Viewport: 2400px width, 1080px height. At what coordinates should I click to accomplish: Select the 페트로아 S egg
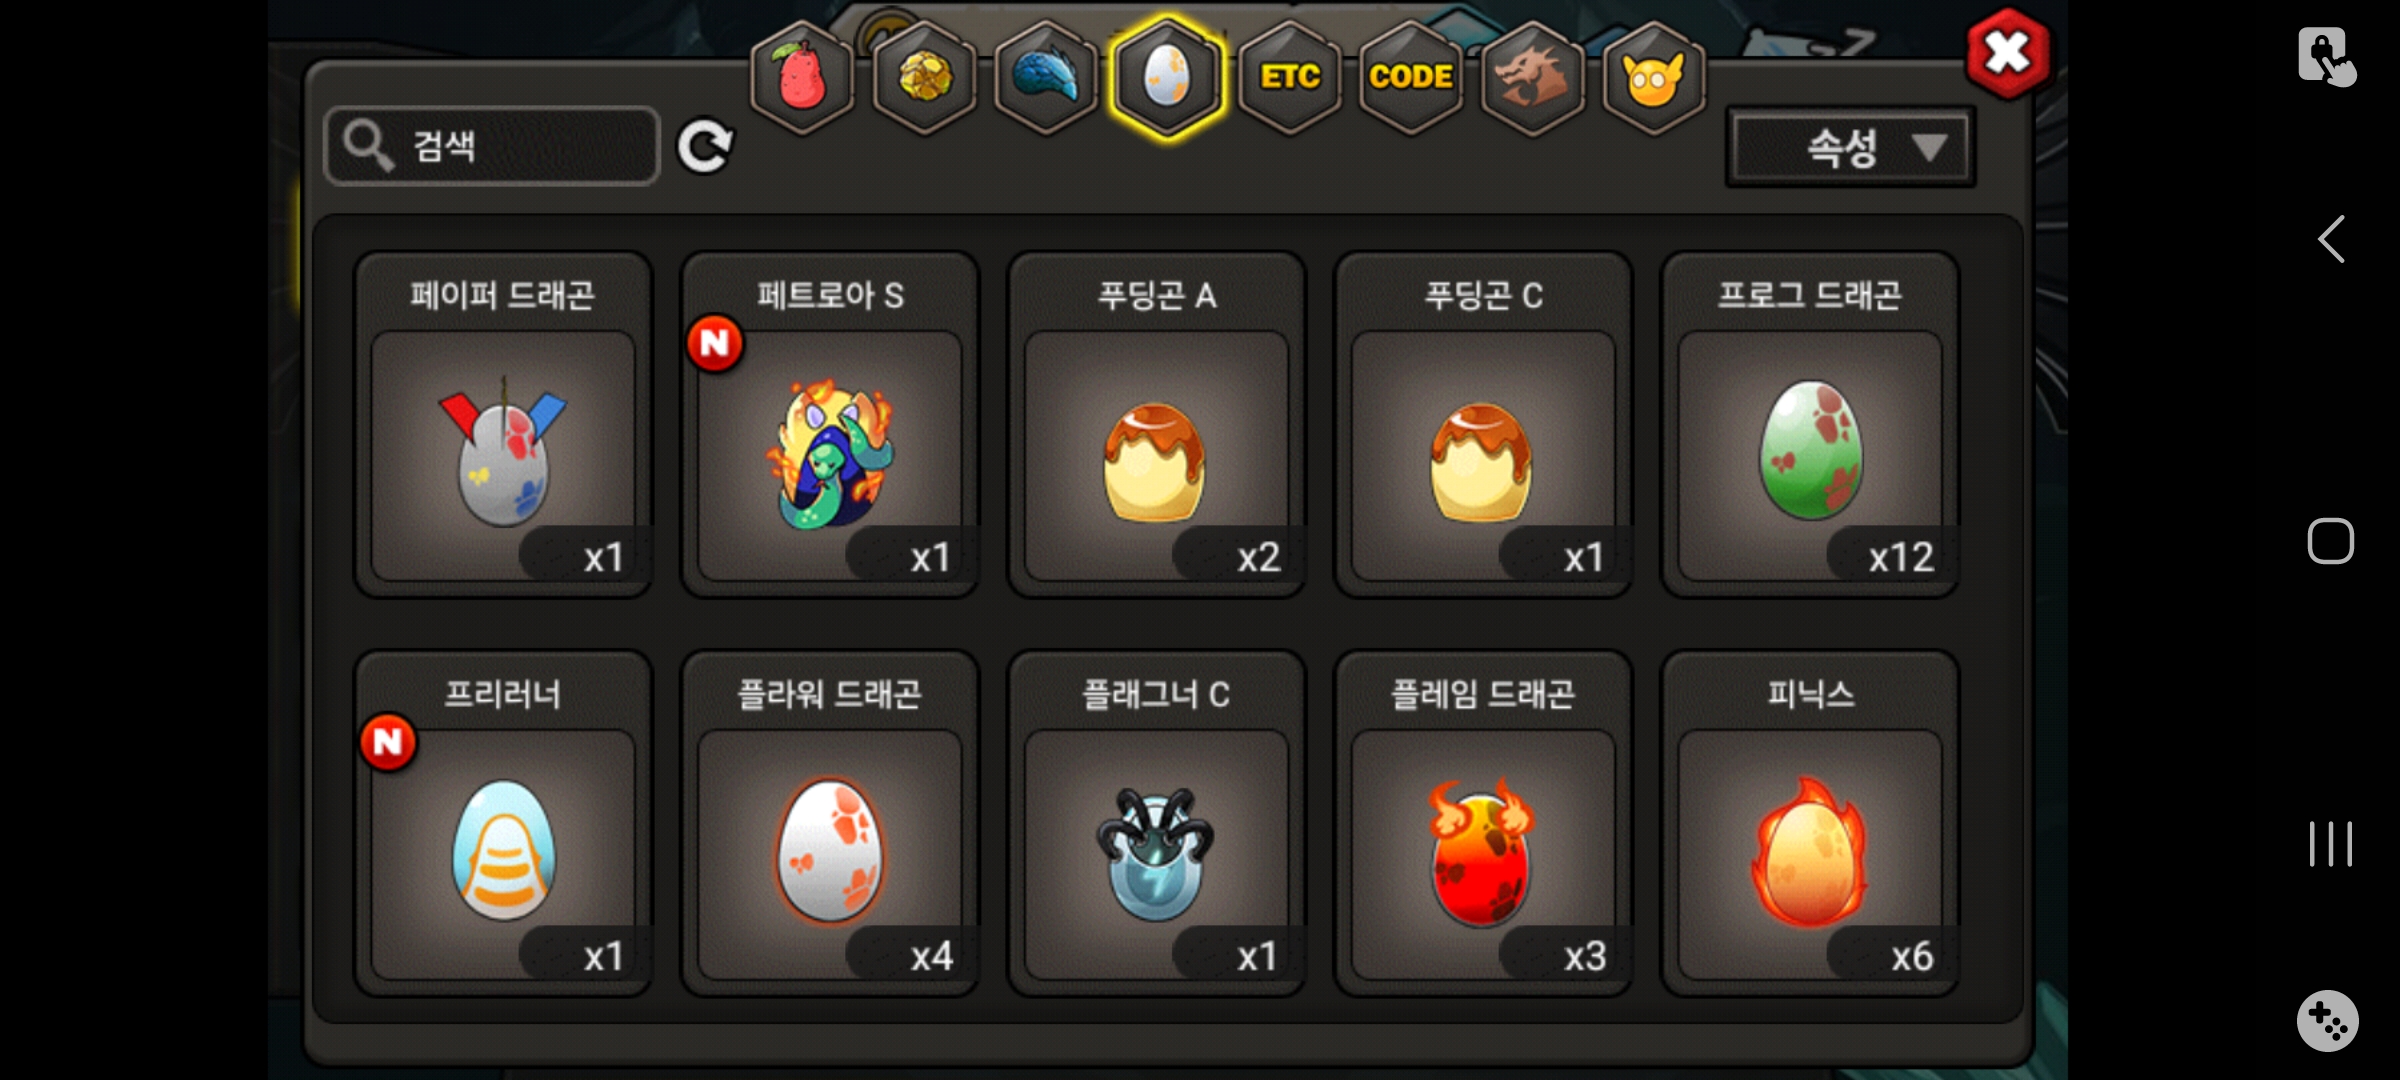click(830, 425)
